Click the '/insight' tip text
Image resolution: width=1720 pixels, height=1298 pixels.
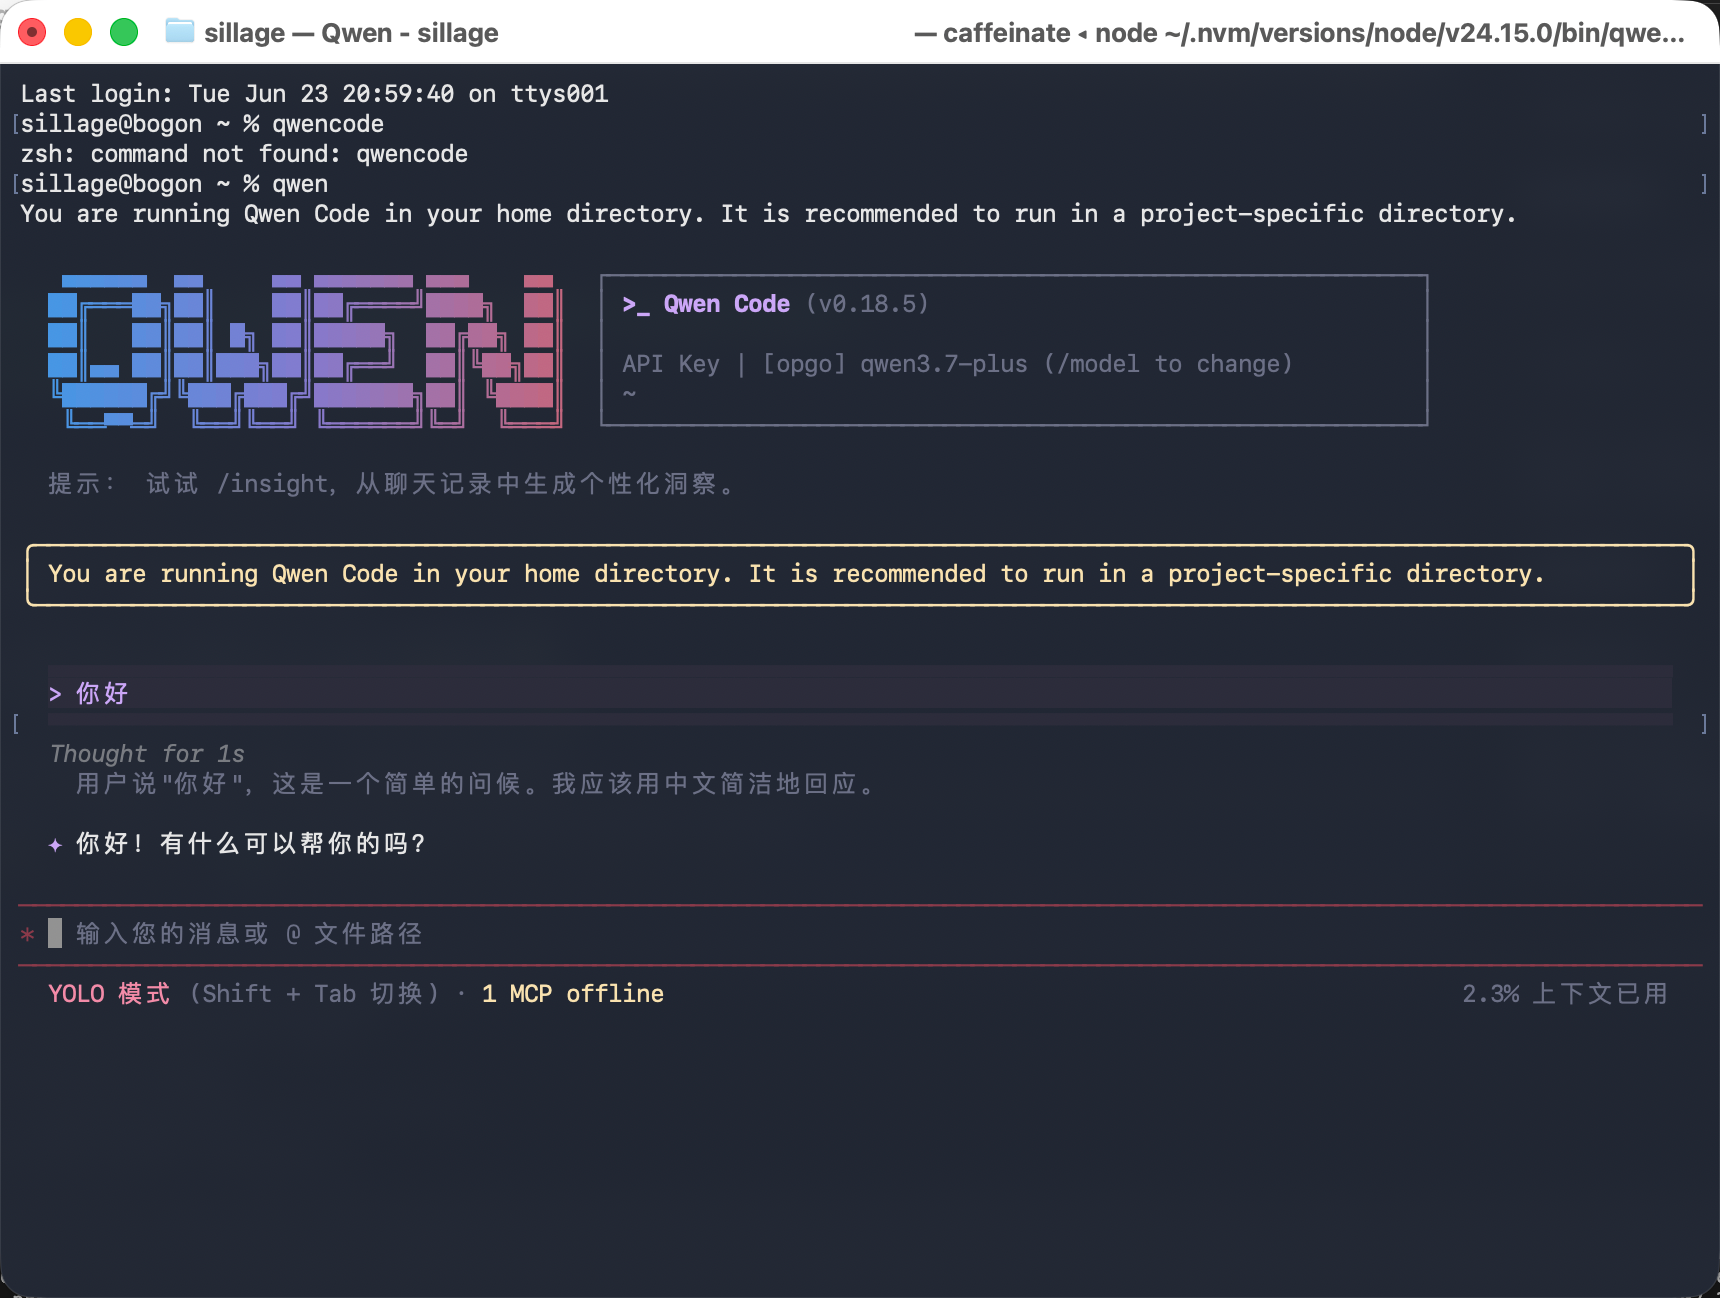(x=273, y=484)
